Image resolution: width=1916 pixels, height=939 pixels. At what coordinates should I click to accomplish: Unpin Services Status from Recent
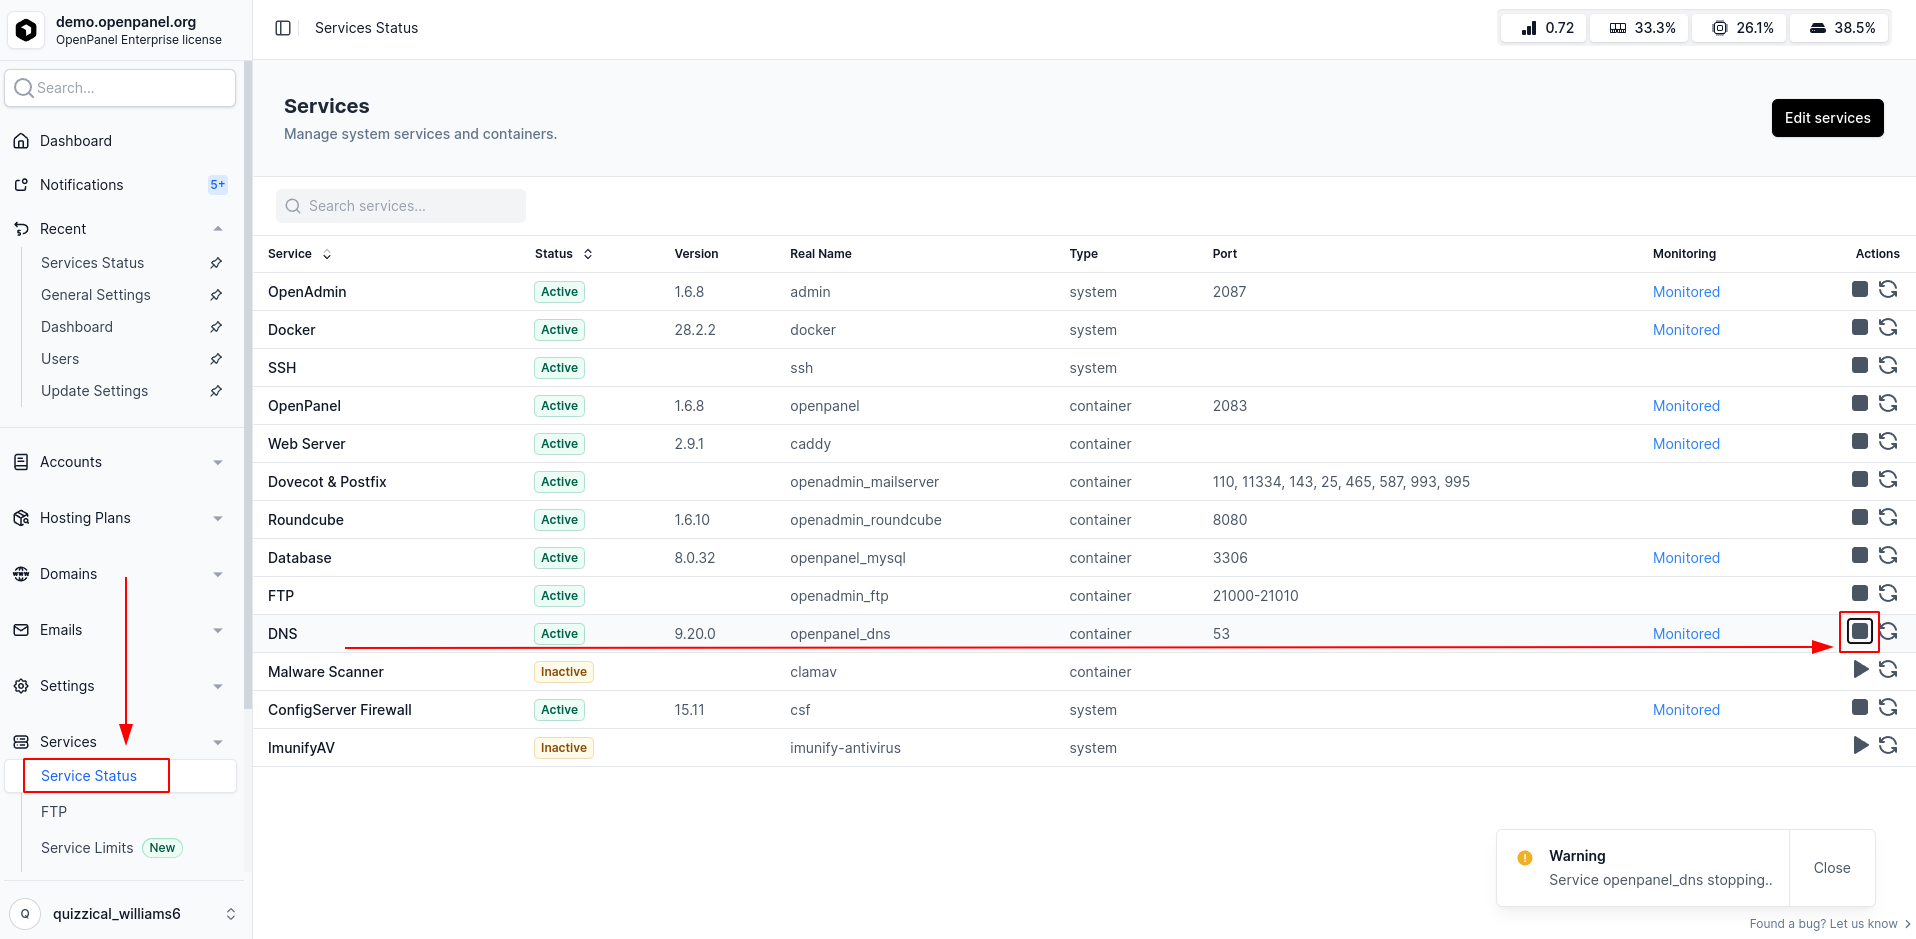[216, 263]
